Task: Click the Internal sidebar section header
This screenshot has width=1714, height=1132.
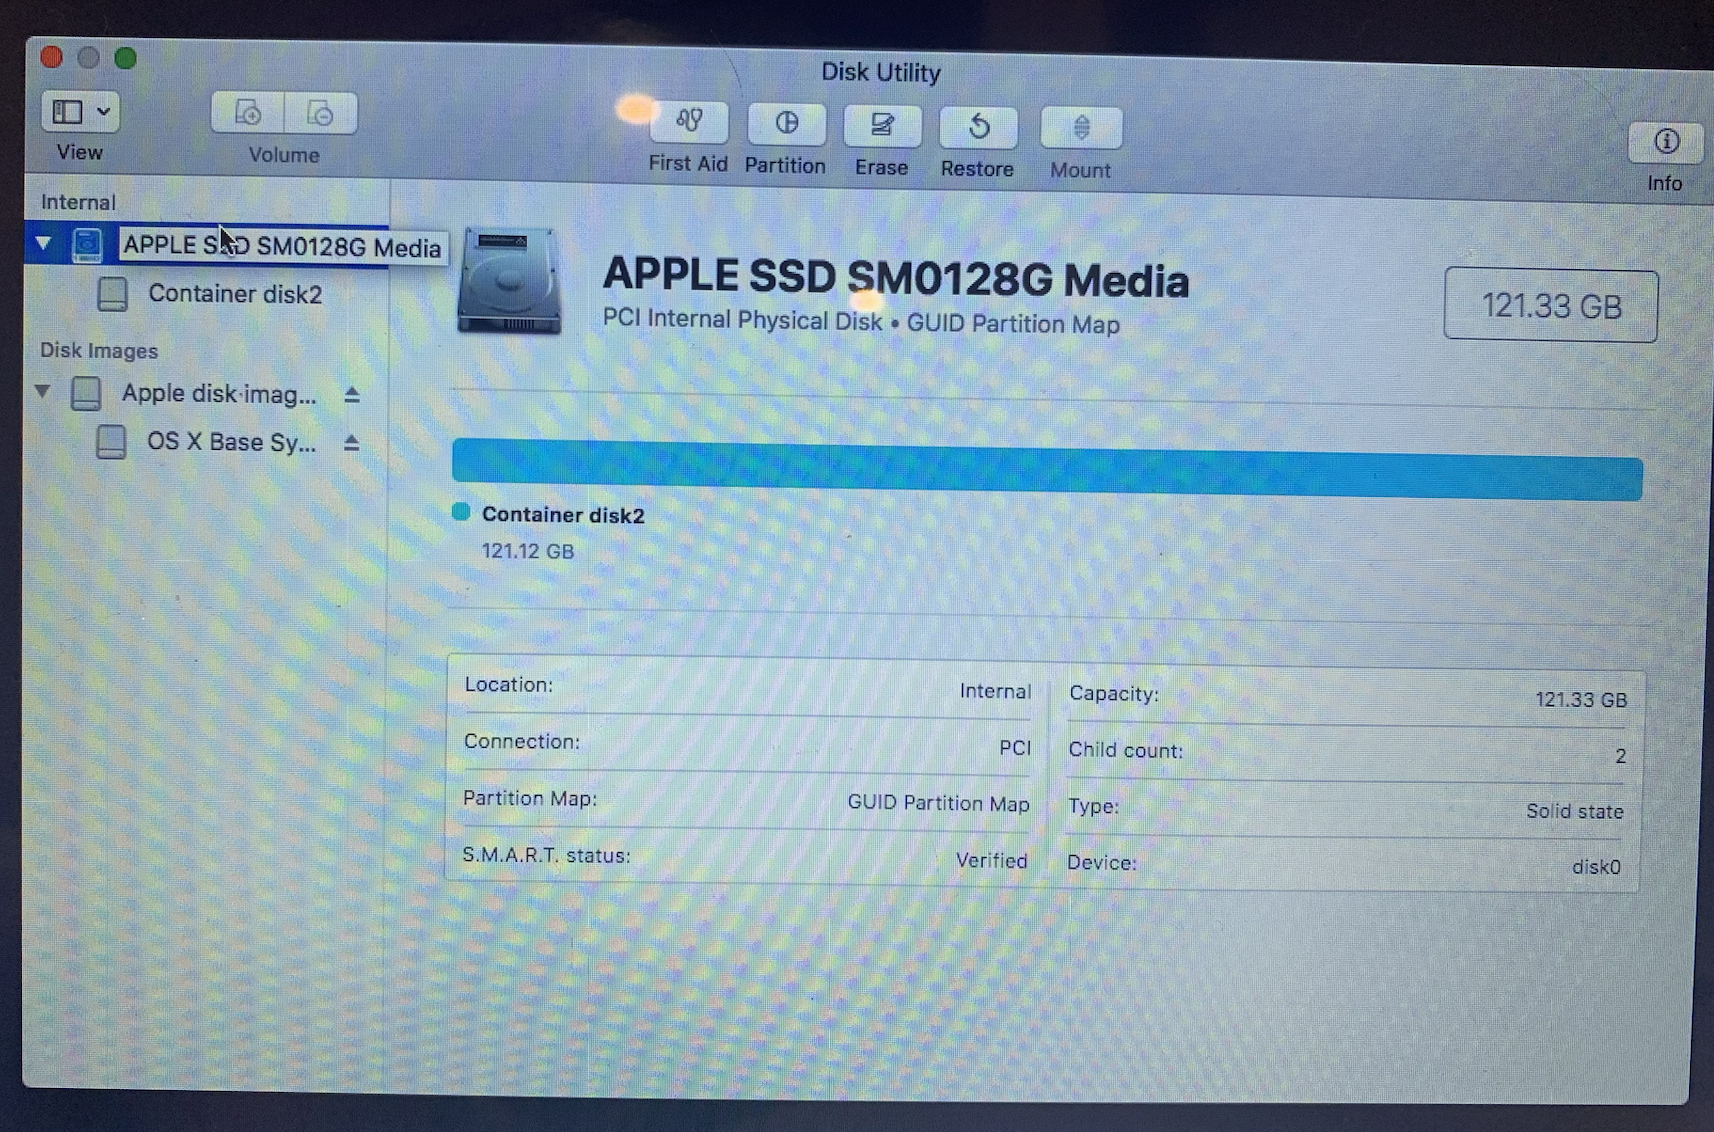Action: click(78, 202)
